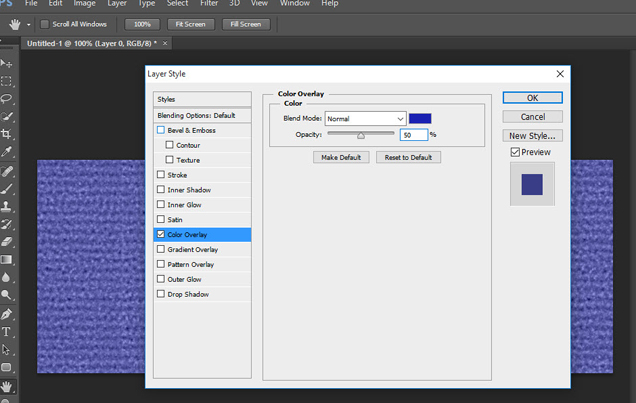Uncheck the Color Overlay effect
This screenshot has width=636, height=403.
coord(161,235)
